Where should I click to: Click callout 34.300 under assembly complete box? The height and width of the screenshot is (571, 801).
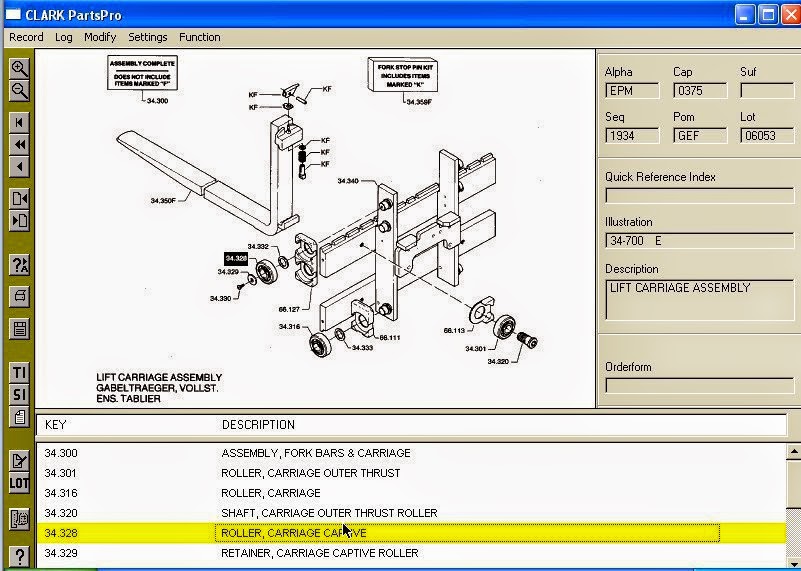tap(157, 101)
